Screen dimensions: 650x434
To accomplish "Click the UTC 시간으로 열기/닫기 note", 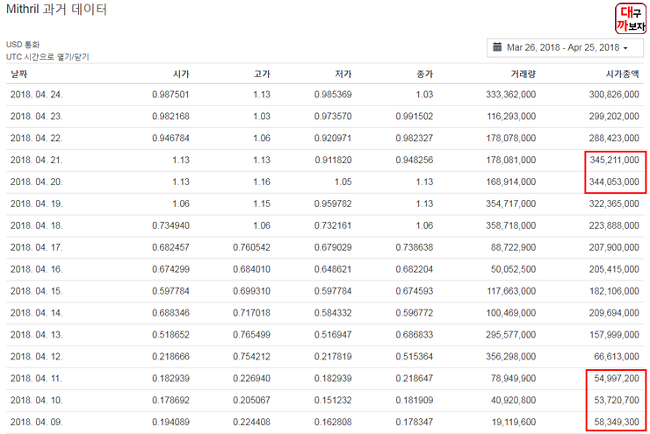I will click(x=48, y=57).
